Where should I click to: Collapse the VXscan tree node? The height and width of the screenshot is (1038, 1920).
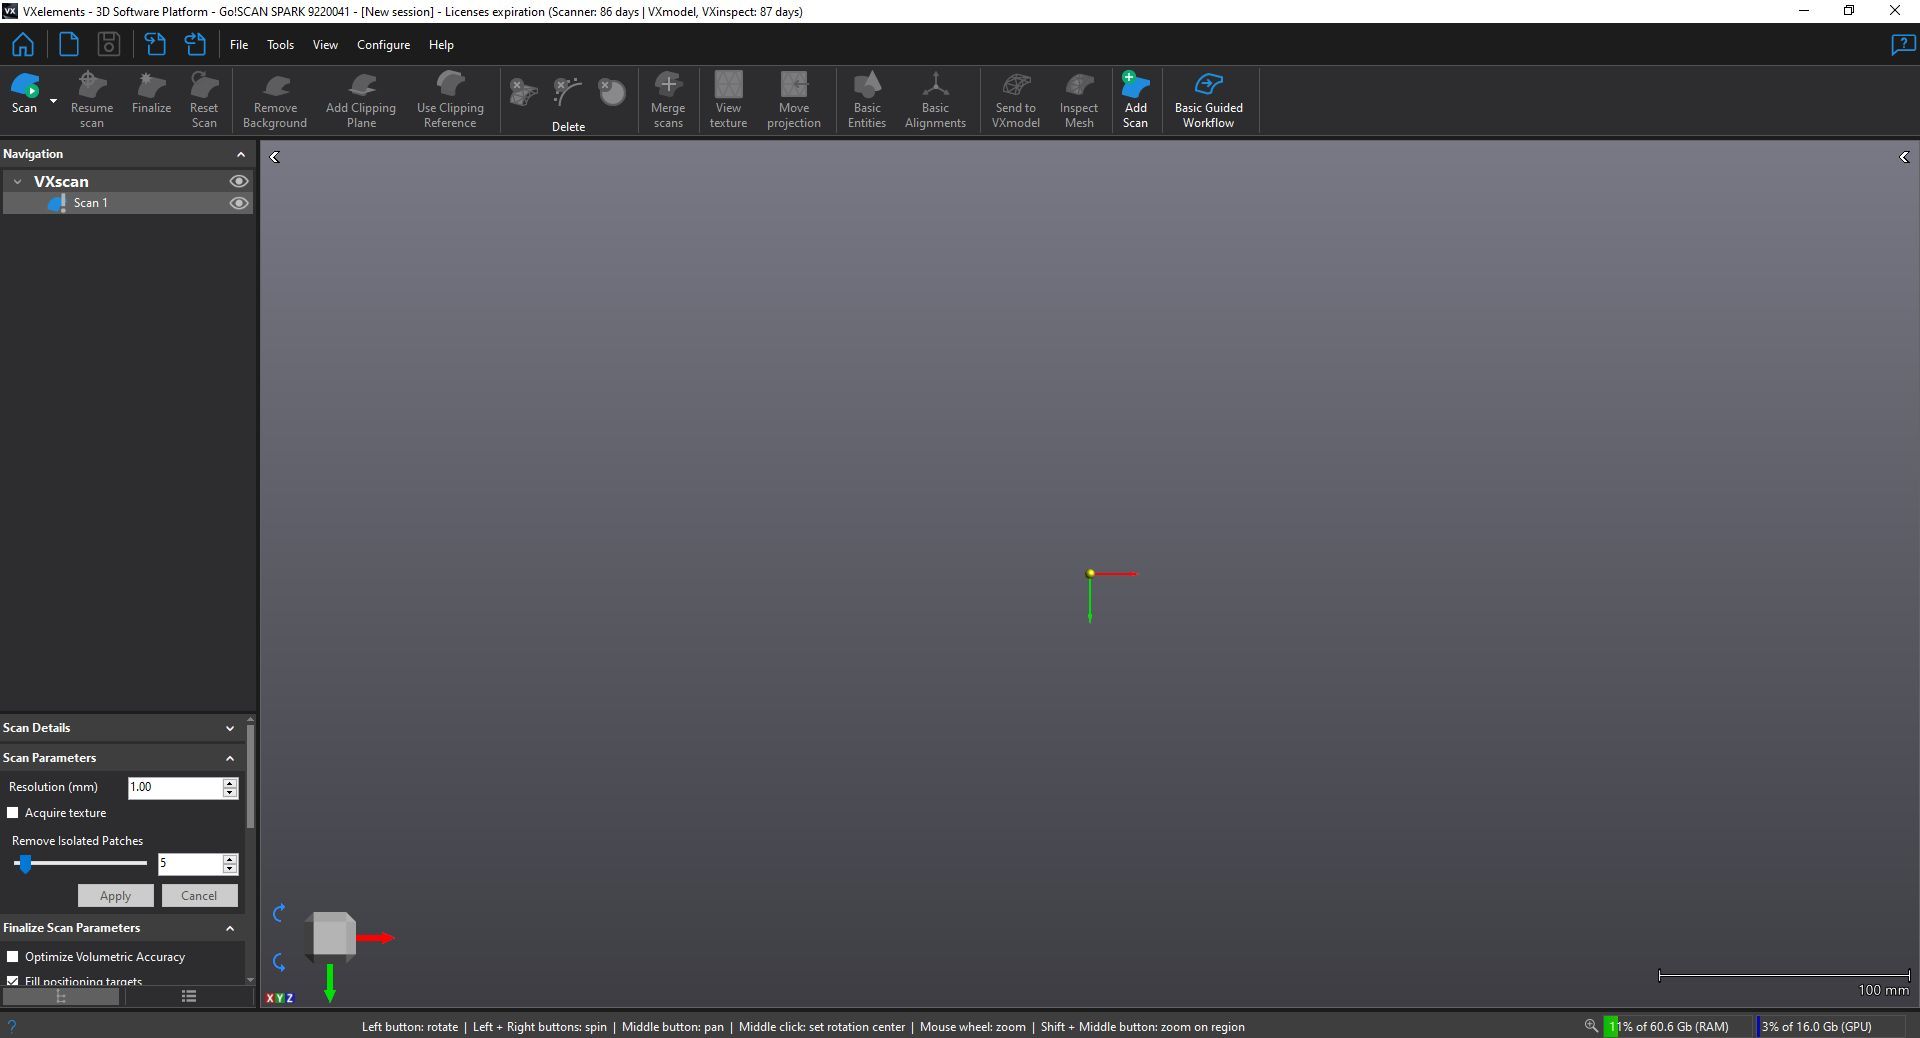pos(16,181)
